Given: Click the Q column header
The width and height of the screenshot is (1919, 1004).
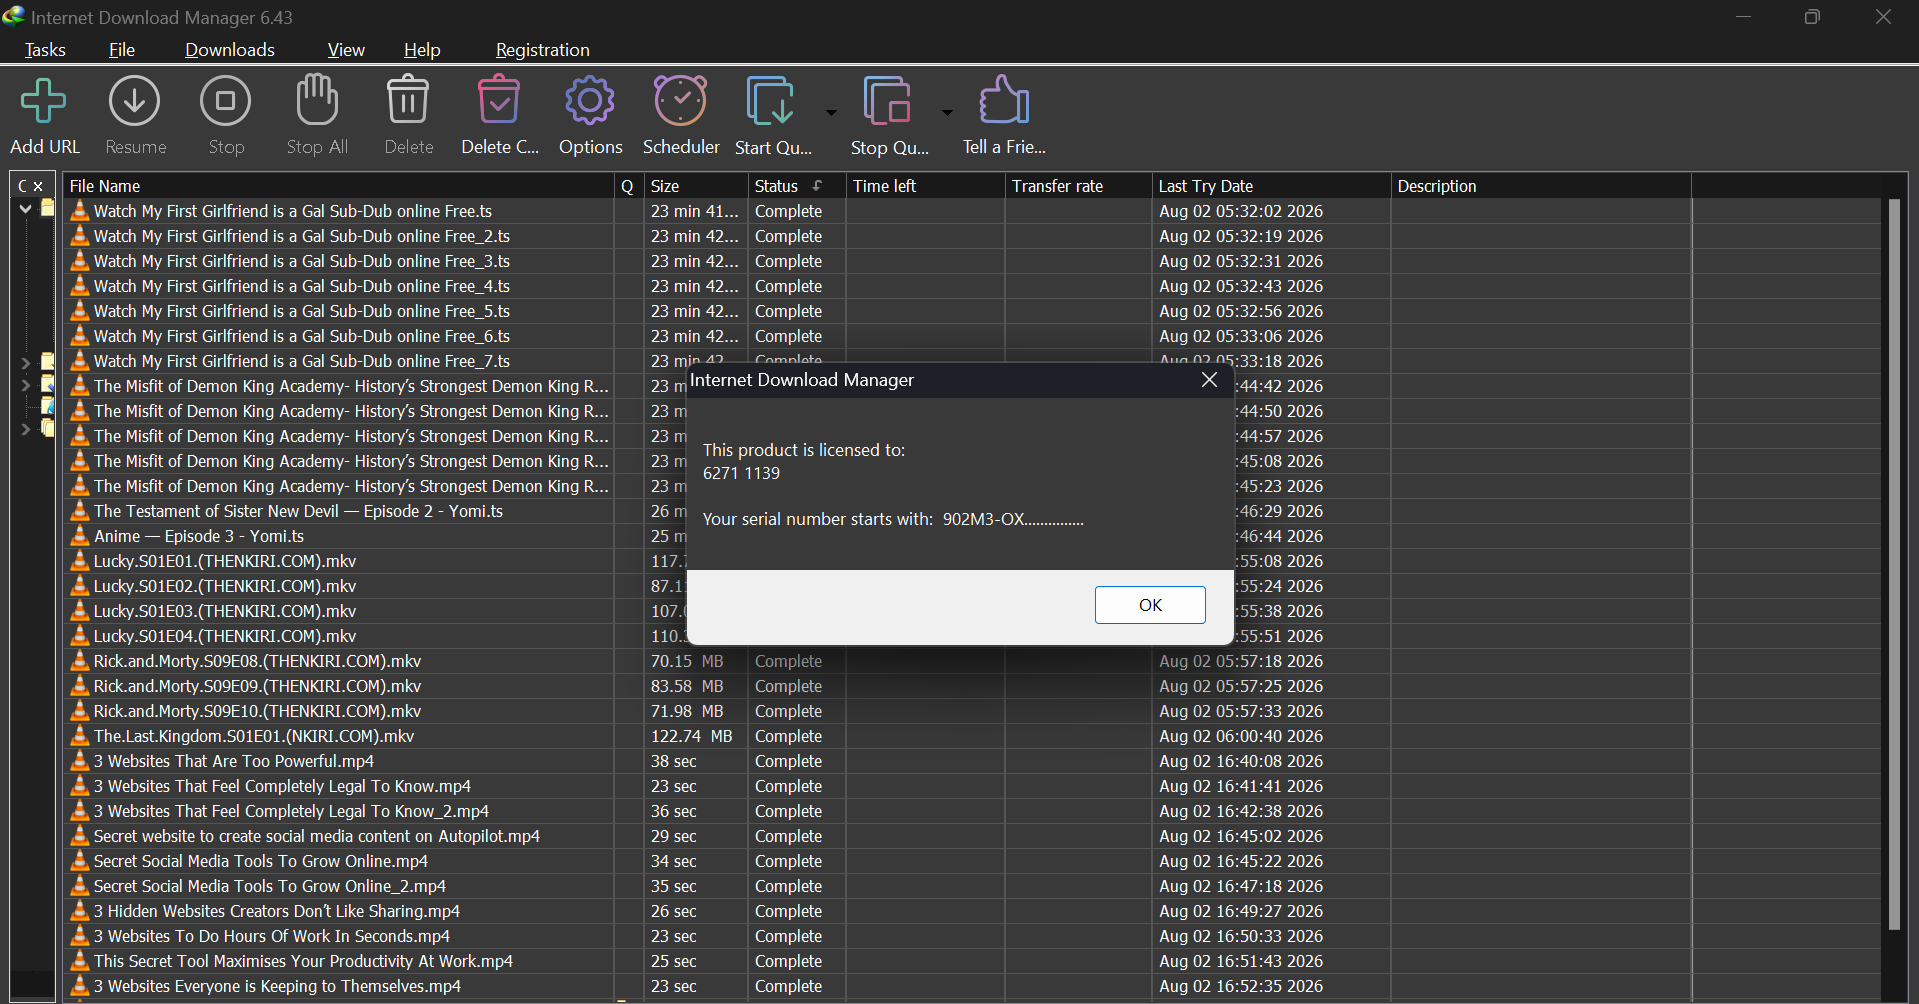Looking at the screenshot, I should tap(628, 186).
